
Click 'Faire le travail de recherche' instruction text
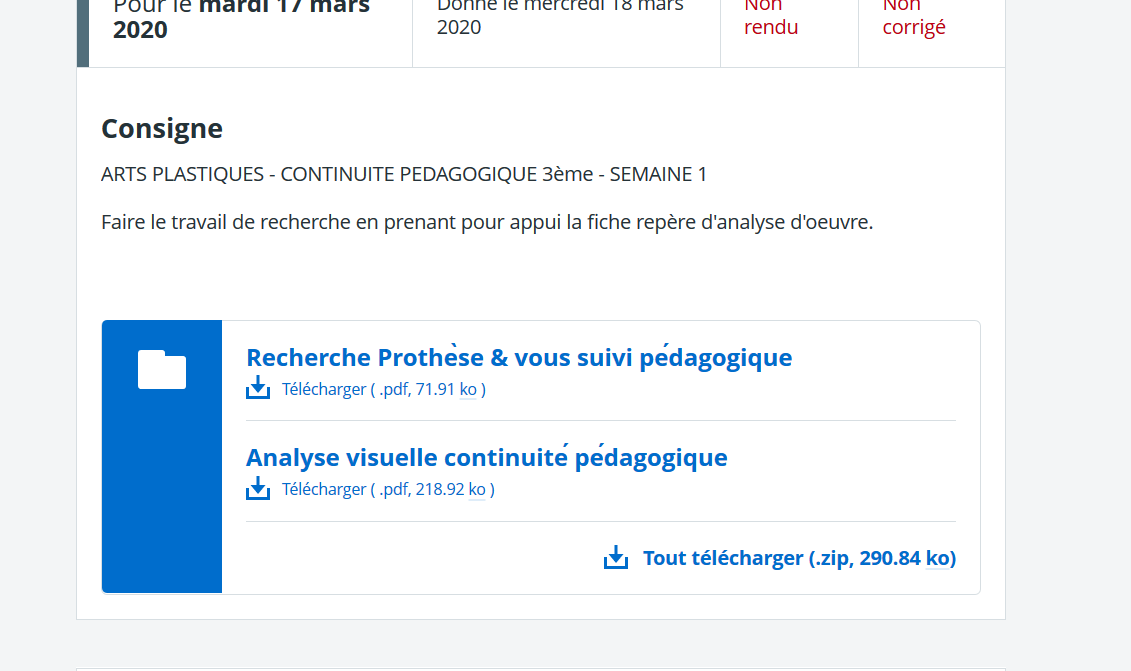pos(487,222)
